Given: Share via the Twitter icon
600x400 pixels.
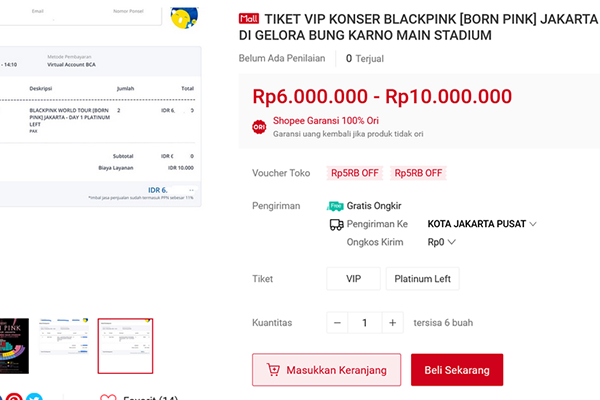Looking at the screenshot, I should click(x=36, y=397).
